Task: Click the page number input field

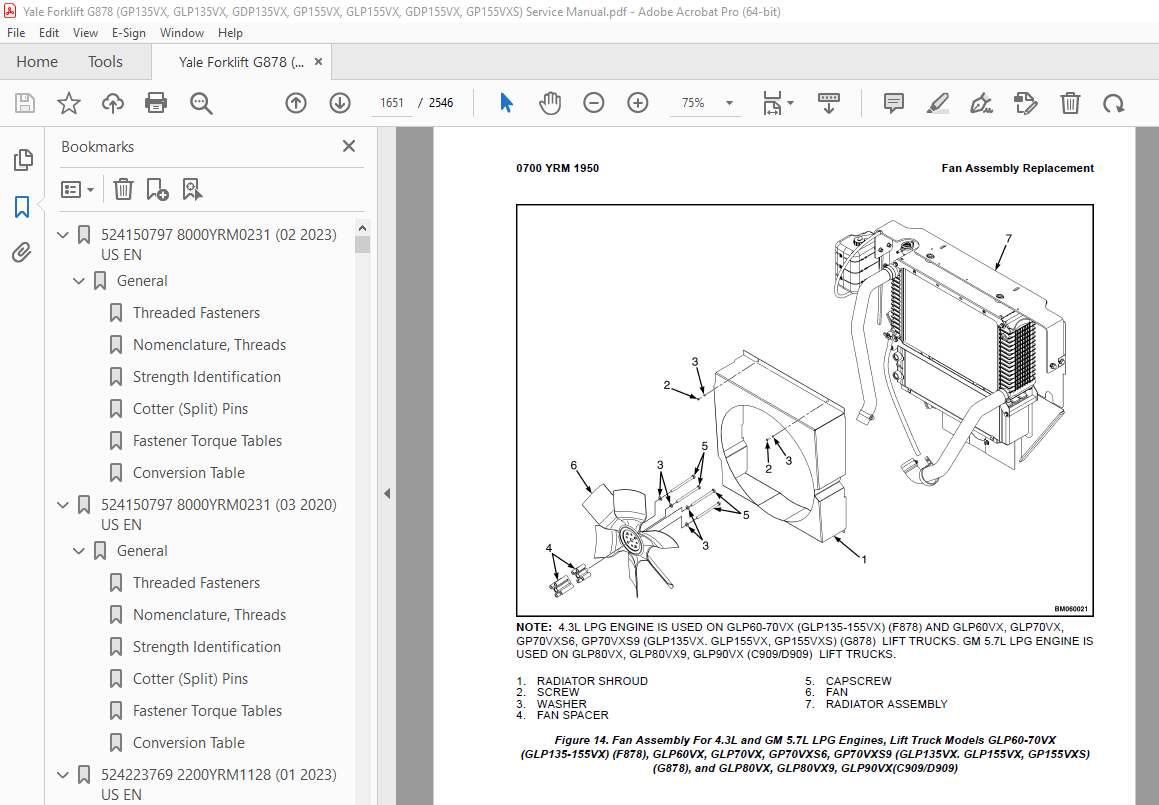Action: [x=392, y=103]
